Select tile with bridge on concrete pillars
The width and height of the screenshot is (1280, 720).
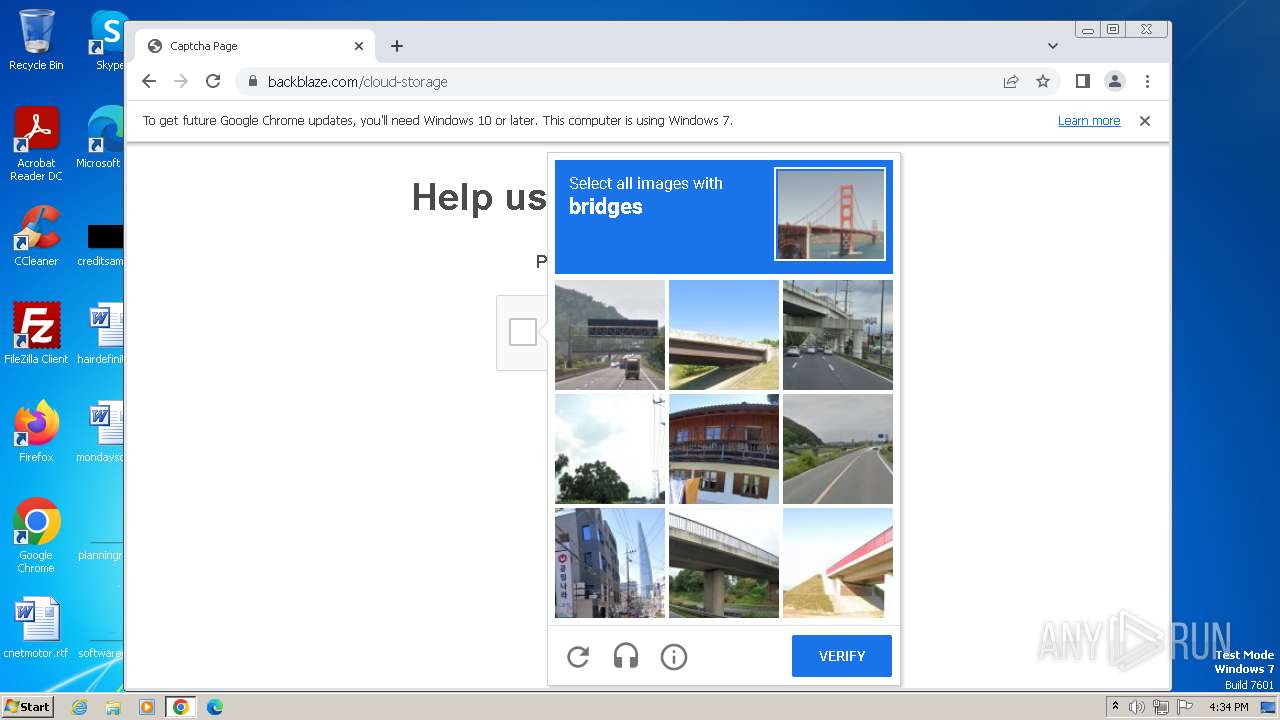[724, 563]
